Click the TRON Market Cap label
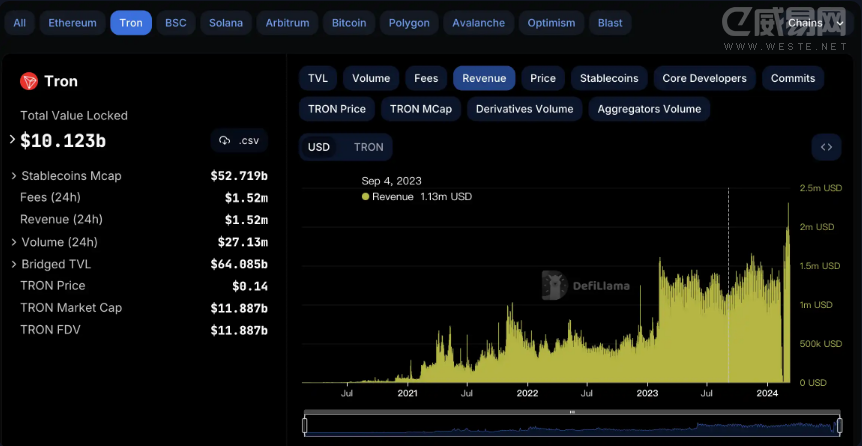 pyautogui.click(x=71, y=307)
